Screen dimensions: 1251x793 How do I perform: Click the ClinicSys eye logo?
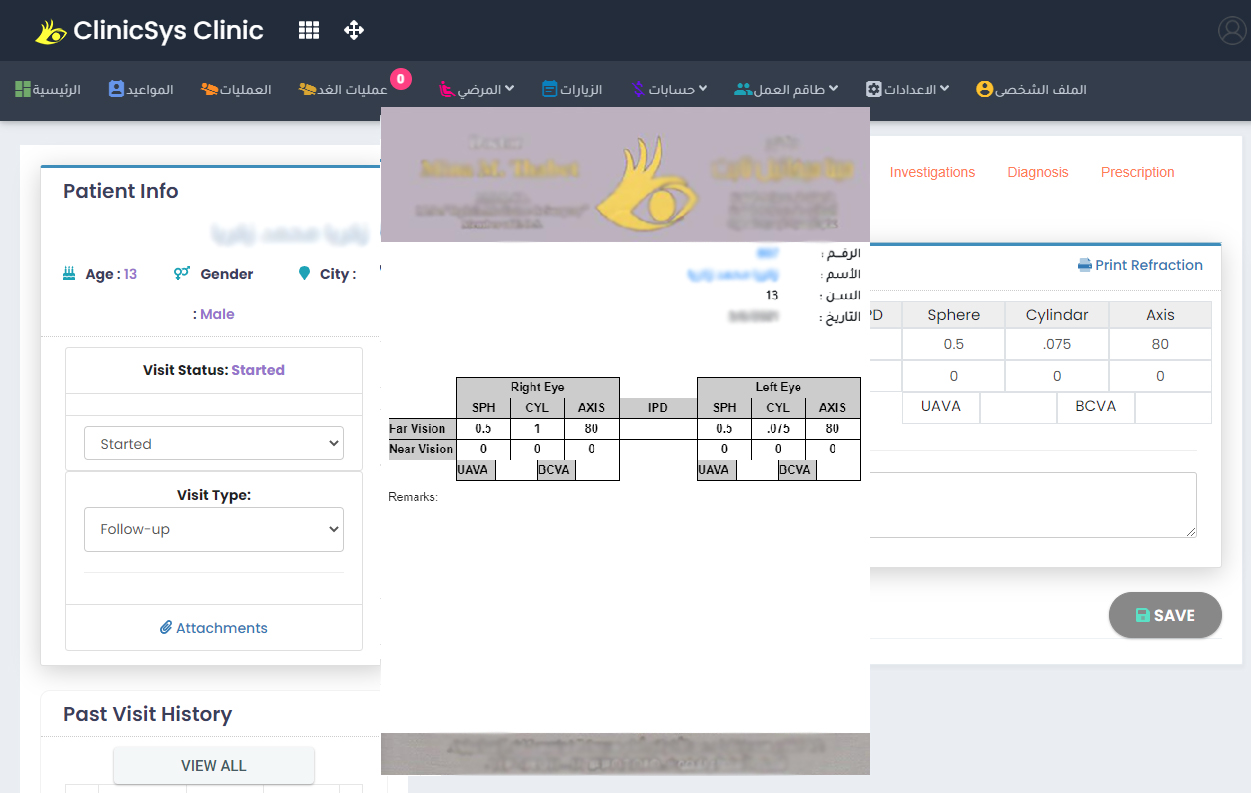pyautogui.click(x=50, y=32)
